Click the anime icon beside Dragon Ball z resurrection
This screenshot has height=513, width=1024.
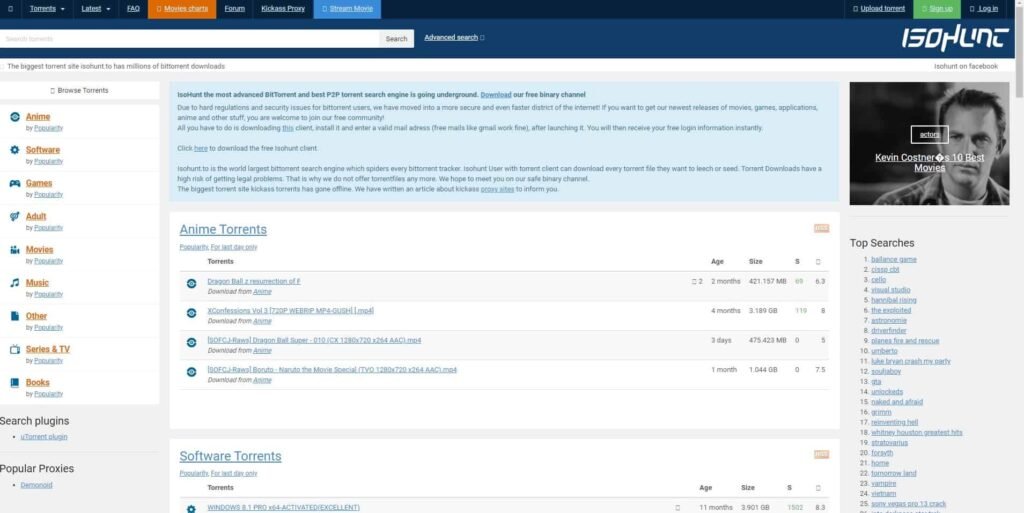pos(191,283)
